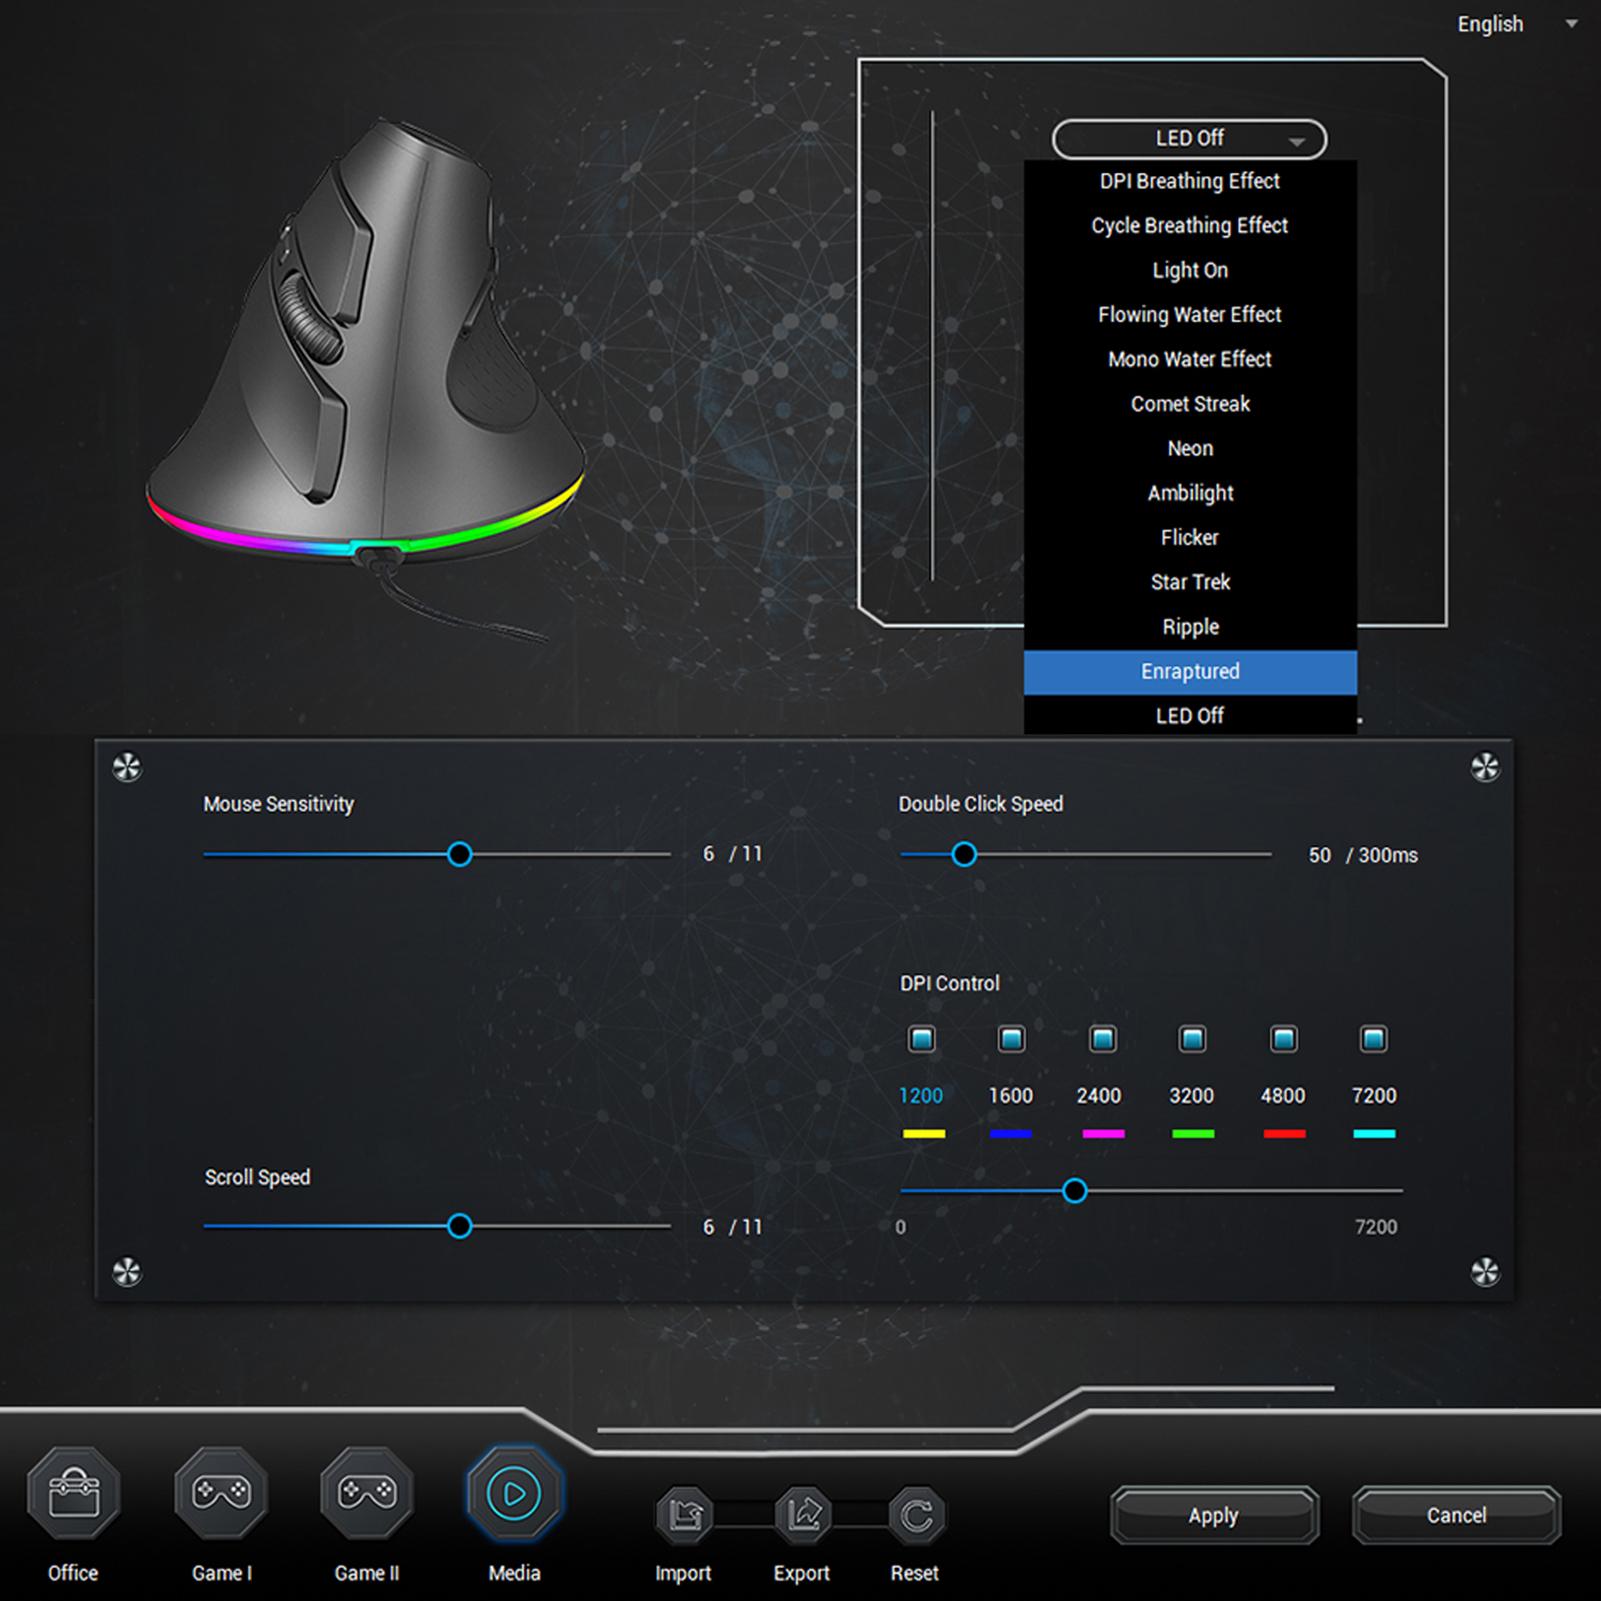Select Comet Streak lighting effect
1601x1601 pixels.
tap(1190, 404)
